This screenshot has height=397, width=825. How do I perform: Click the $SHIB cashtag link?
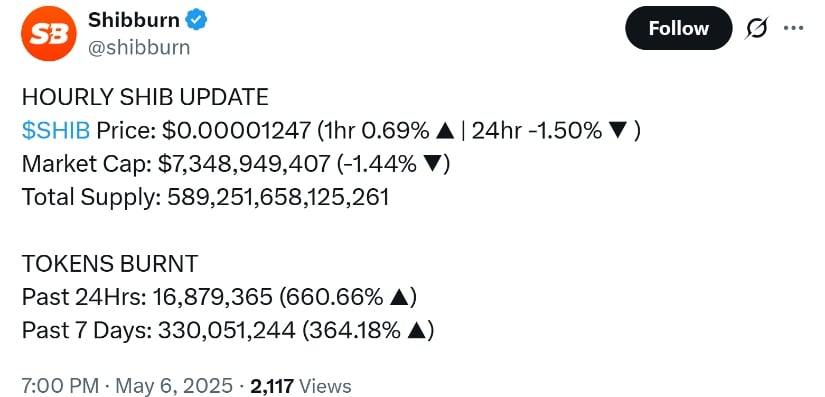56,130
